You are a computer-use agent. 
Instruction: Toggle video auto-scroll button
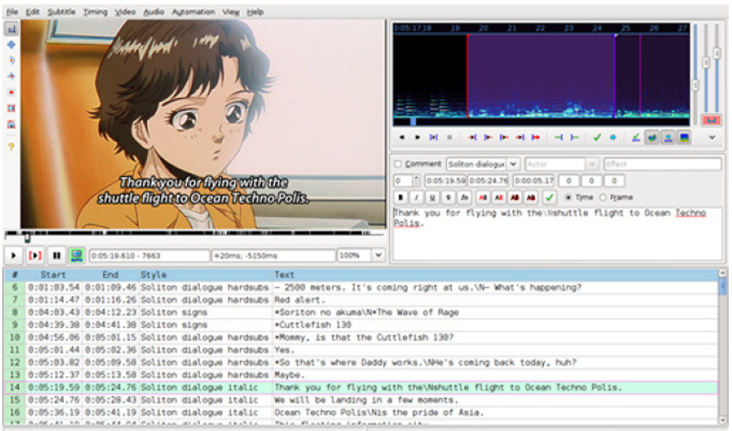click(76, 255)
